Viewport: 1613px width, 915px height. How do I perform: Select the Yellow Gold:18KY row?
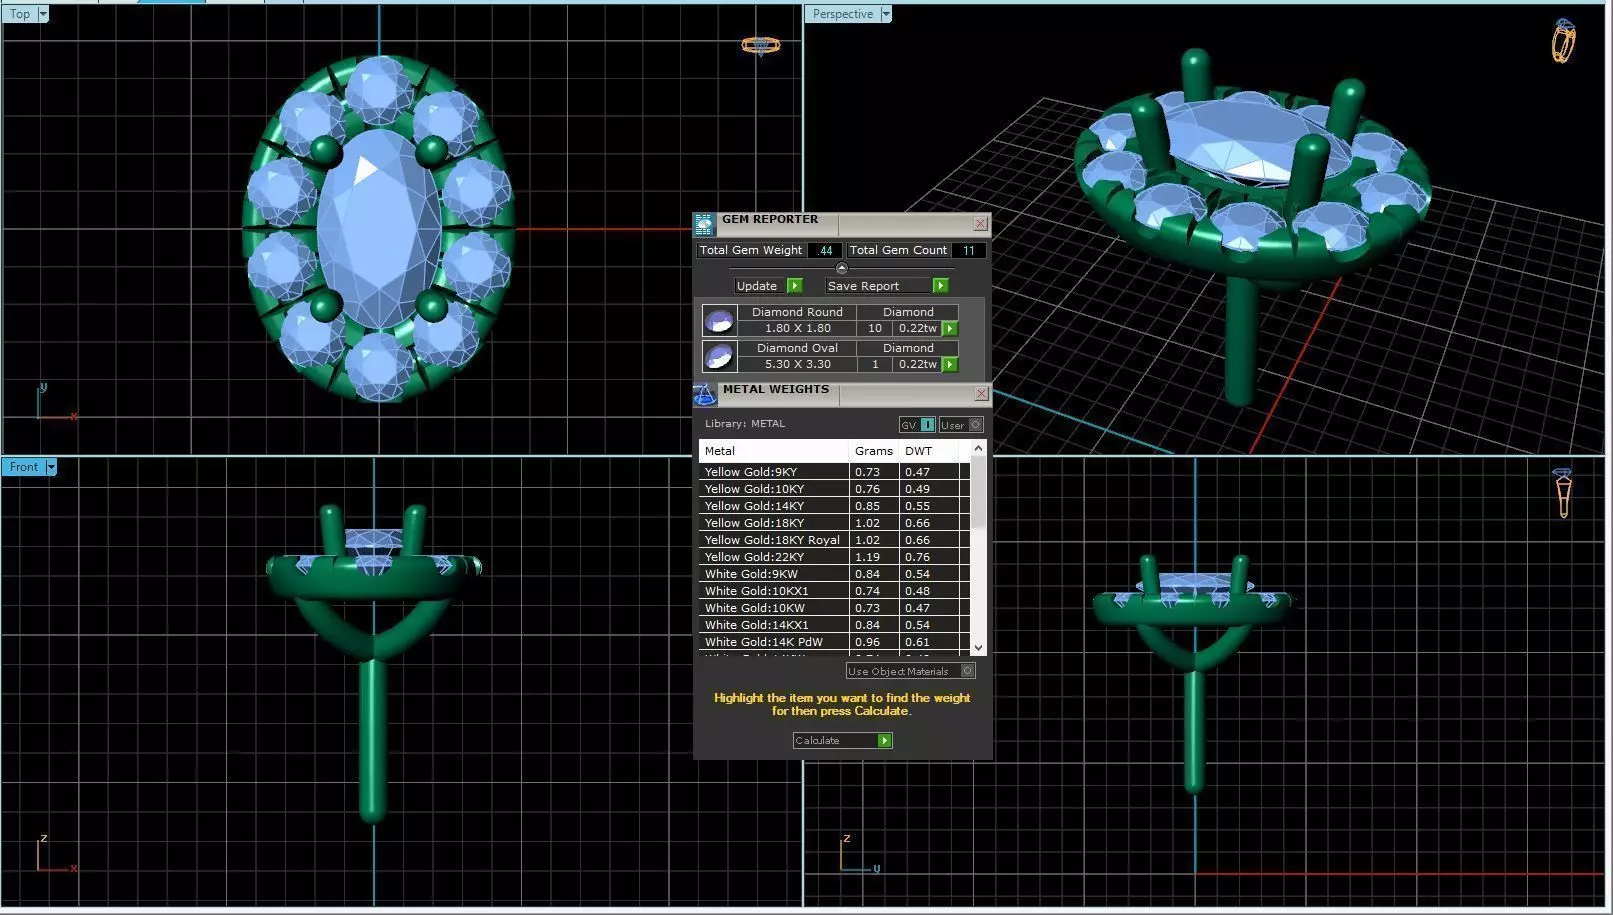834,523
